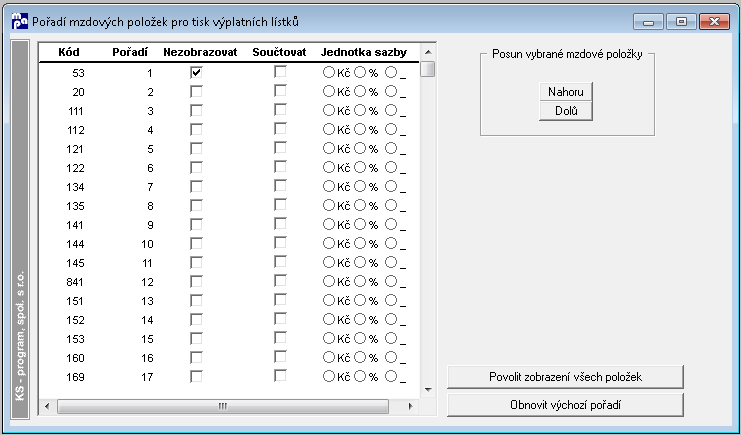Choose % radio button in row code 112

[360, 129]
